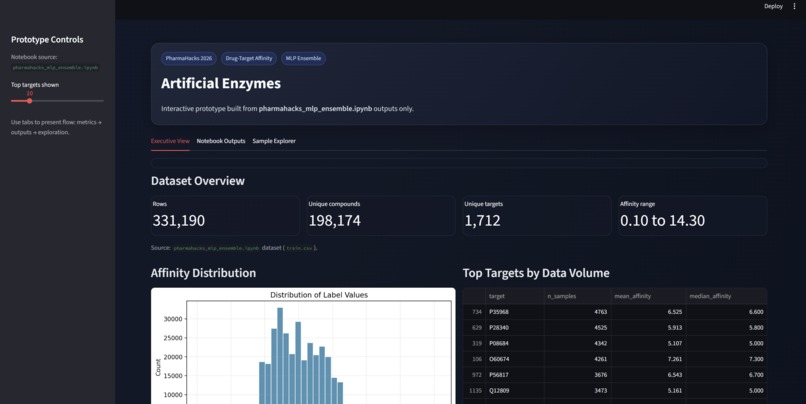Click row index 106
806x404 pixels.
[x=474, y=359]
